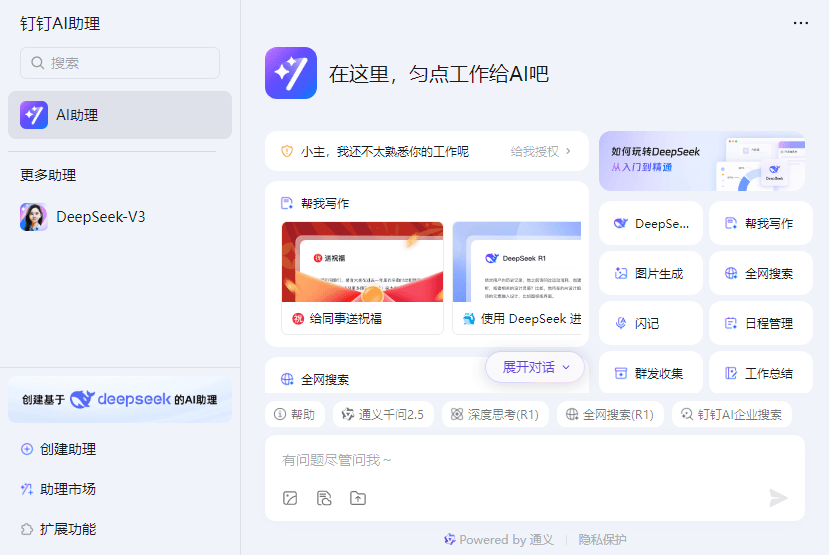829x555 pixels.
Task: Click the image upload icon in input box
Action: point(290,498)
